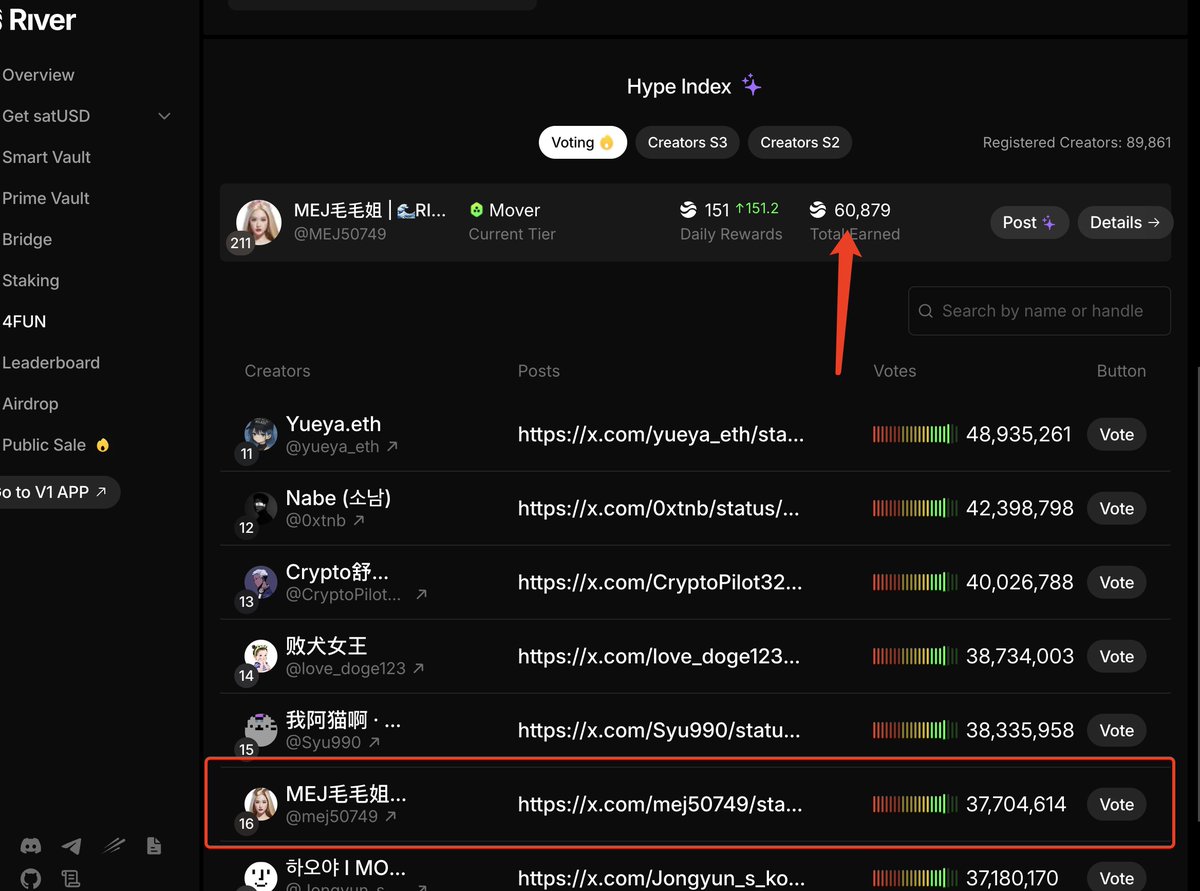1200x891 pixels.
Task: Click the diagonal streaks icon next to Telegram
Action: 114,846
